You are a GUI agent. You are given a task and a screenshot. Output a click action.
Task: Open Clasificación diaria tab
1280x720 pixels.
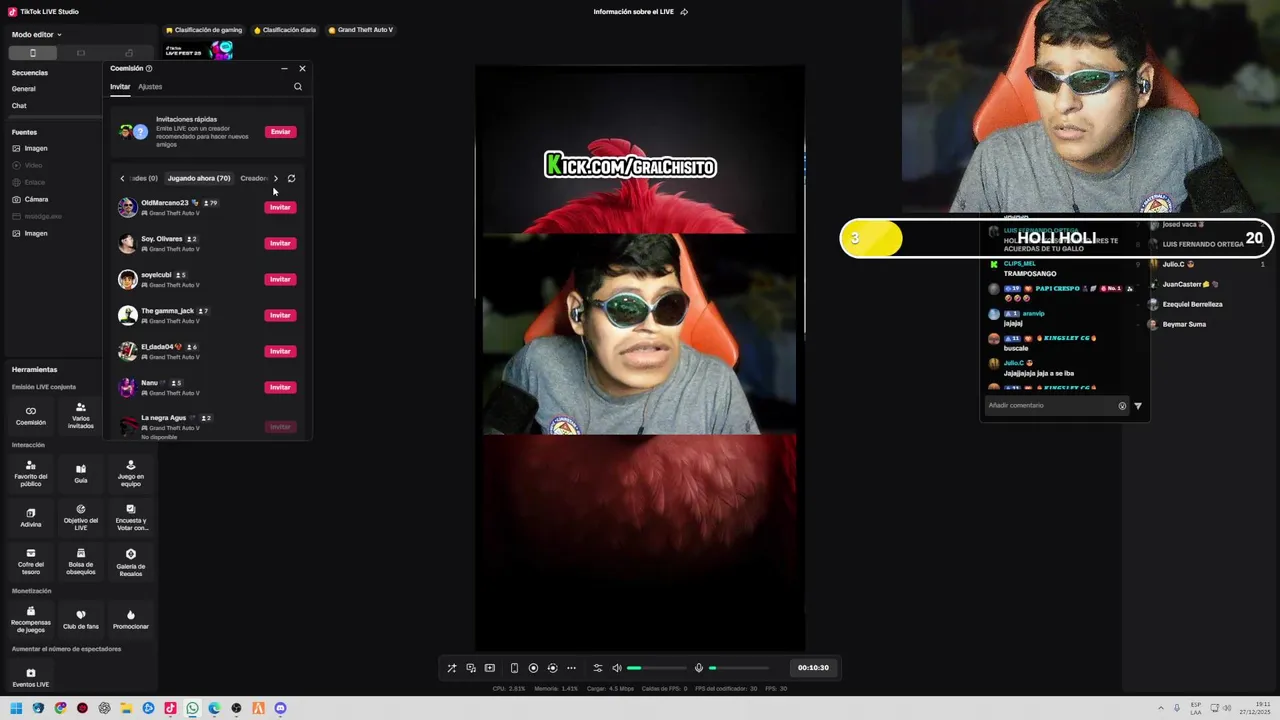(x=285, y=30)
